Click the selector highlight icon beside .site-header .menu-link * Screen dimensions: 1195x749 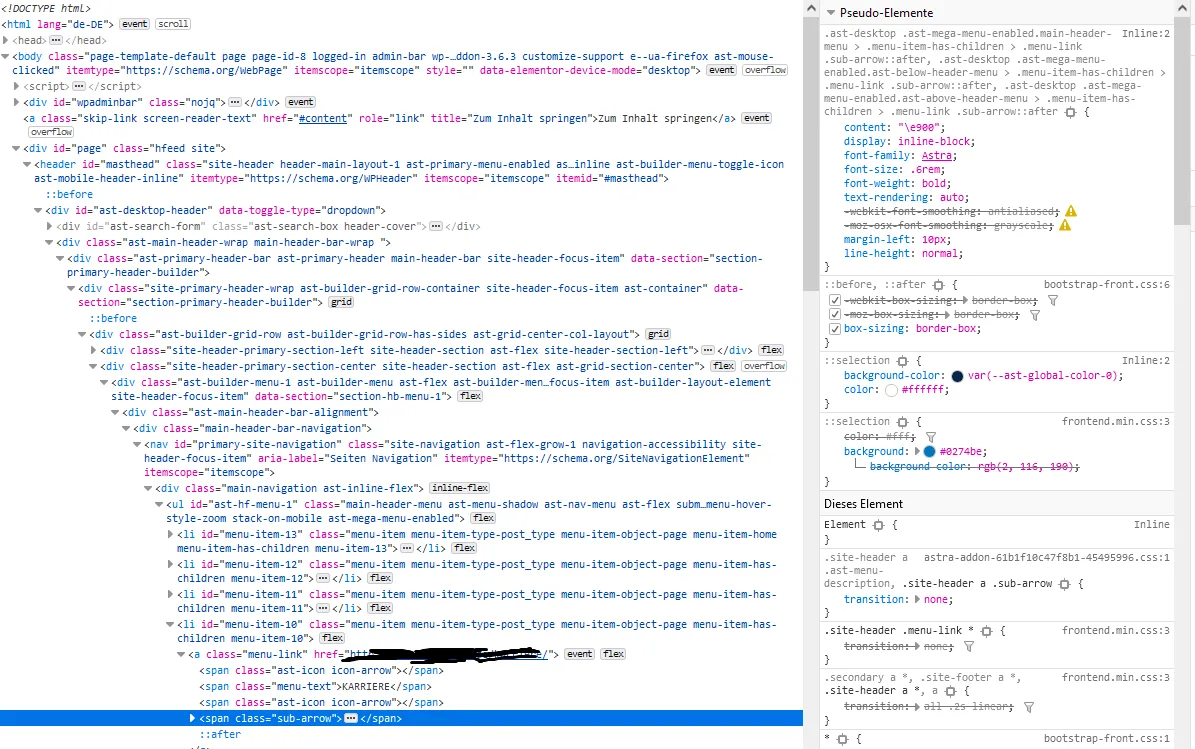click(986, 631)
